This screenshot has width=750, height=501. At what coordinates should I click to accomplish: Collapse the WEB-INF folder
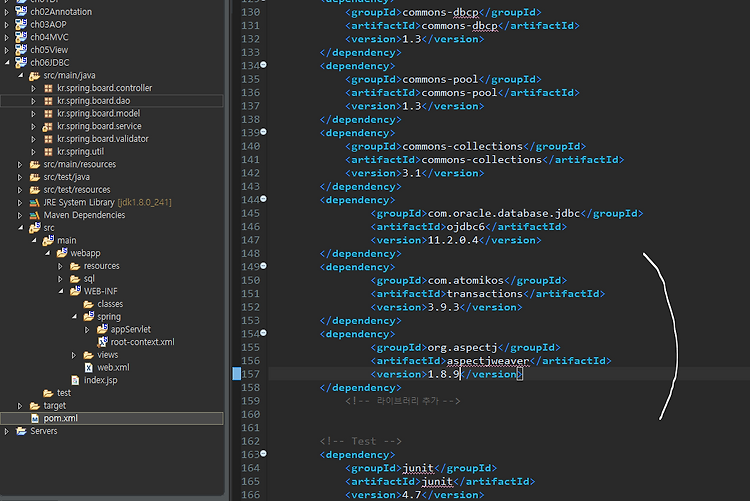(x=61, y=291)
